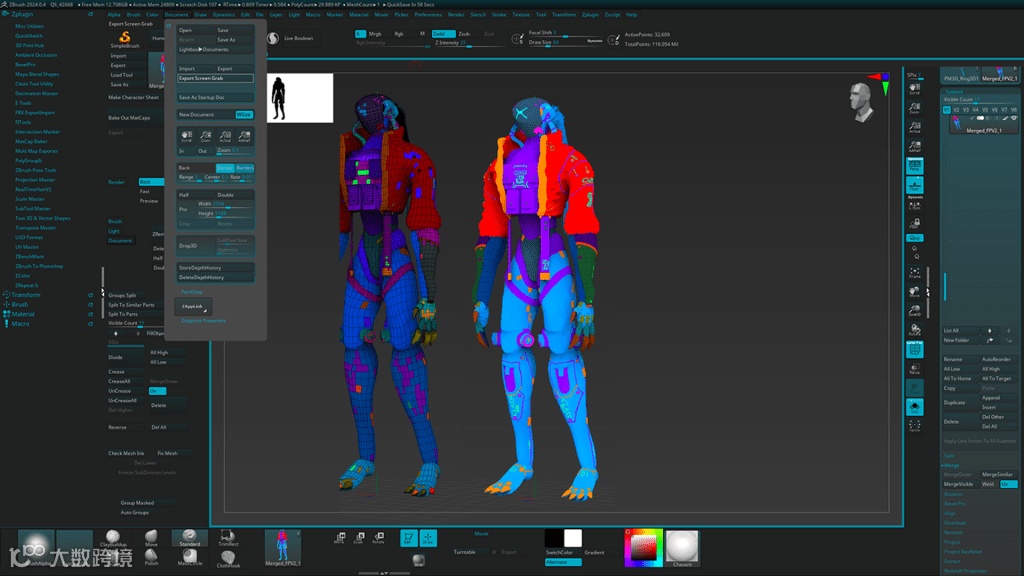Toggle the Mrgb color mode
1024x576 pixels.
(375, 34)
